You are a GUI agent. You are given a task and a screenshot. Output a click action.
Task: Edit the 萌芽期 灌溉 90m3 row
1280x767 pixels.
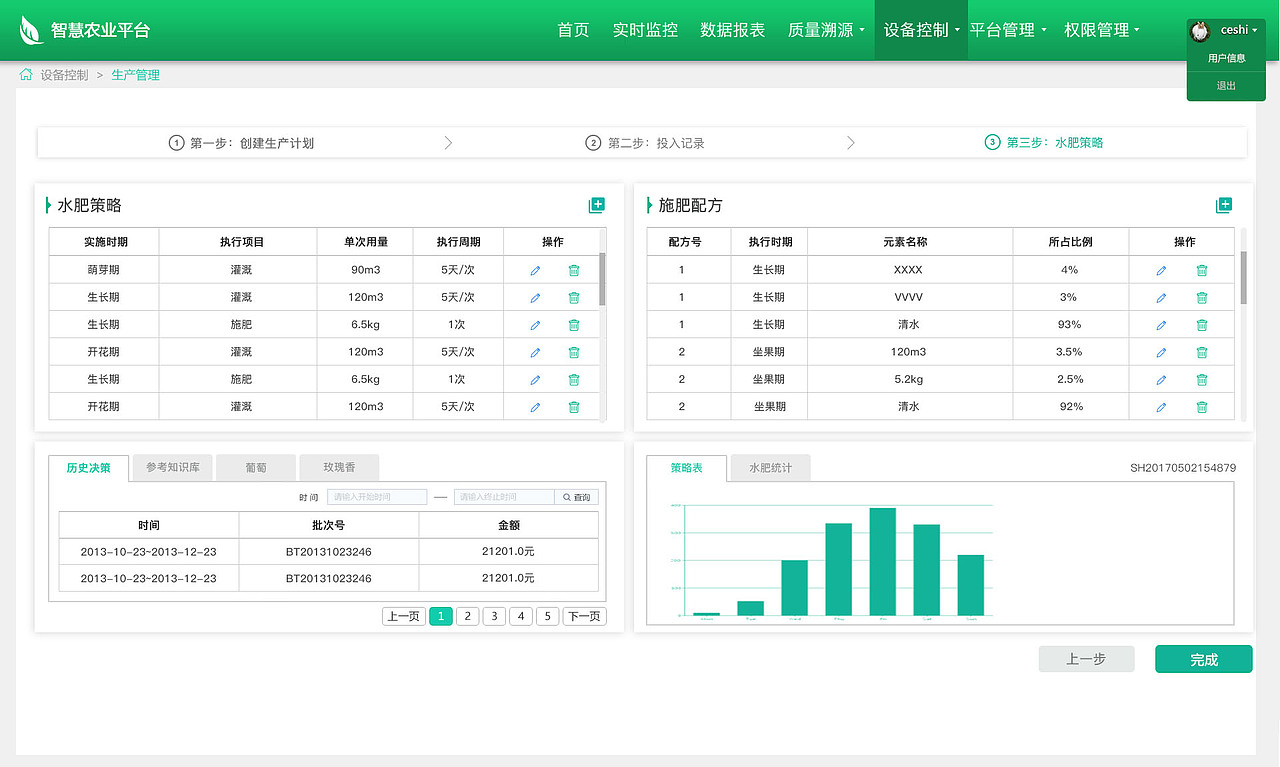click(x=535, y=270)
